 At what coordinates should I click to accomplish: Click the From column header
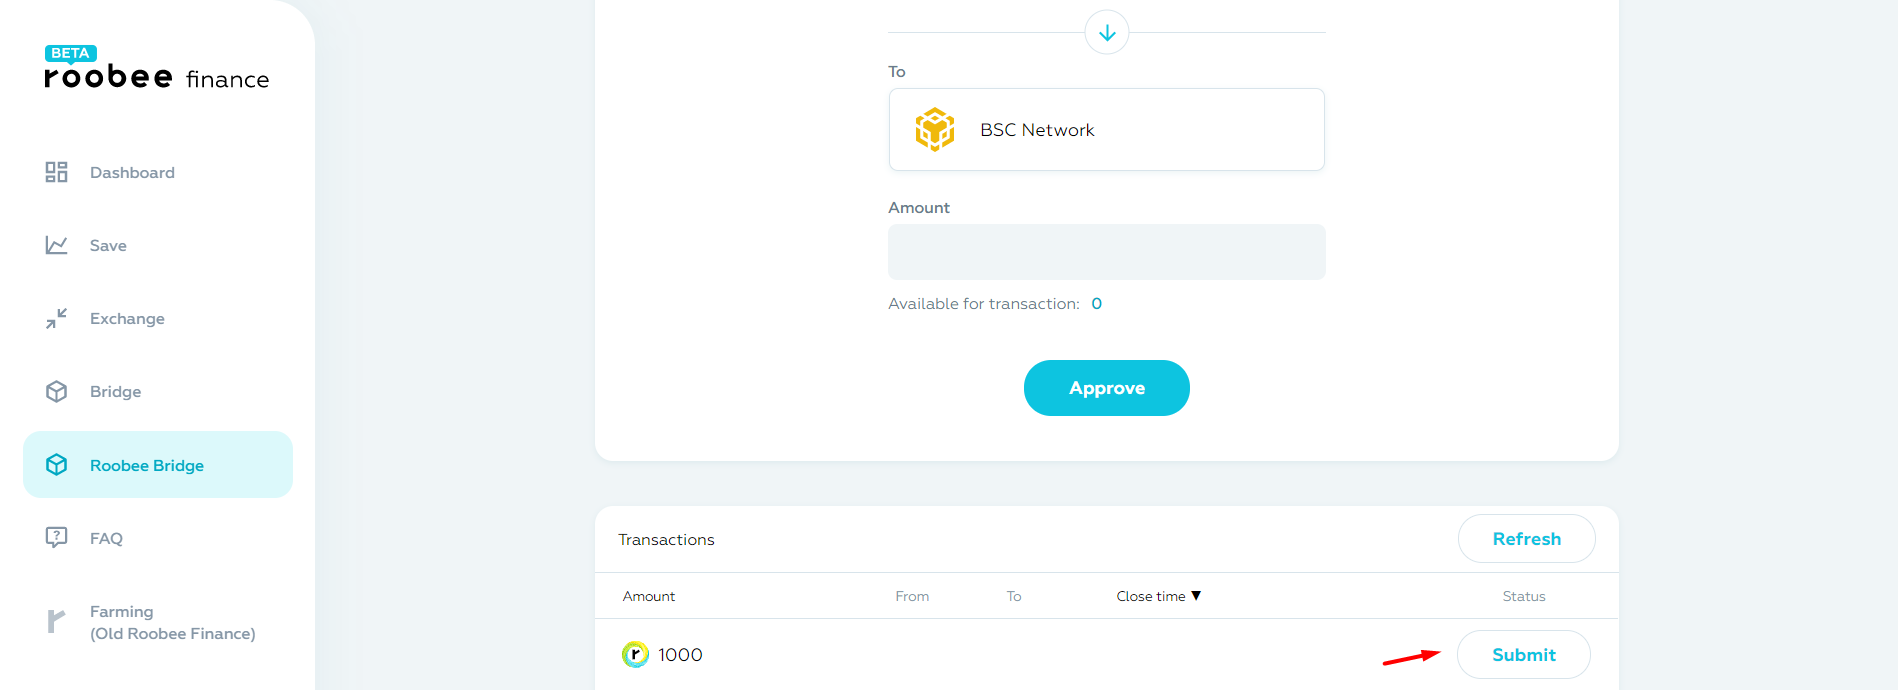tap(912, 596)
